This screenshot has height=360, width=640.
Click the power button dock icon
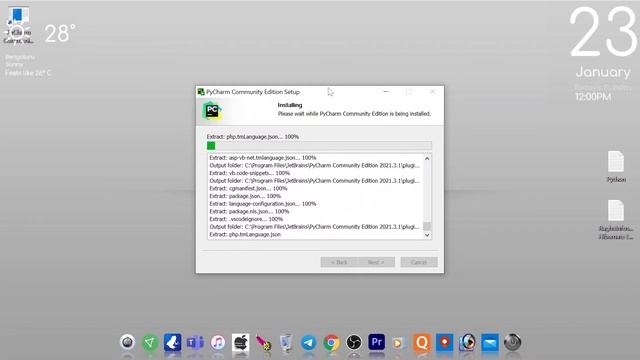click(512, 342)
